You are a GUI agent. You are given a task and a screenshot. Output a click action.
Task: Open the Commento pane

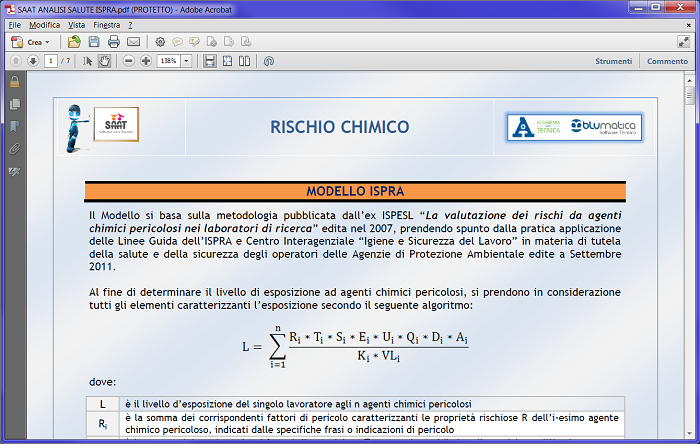[x=667, y=61]
